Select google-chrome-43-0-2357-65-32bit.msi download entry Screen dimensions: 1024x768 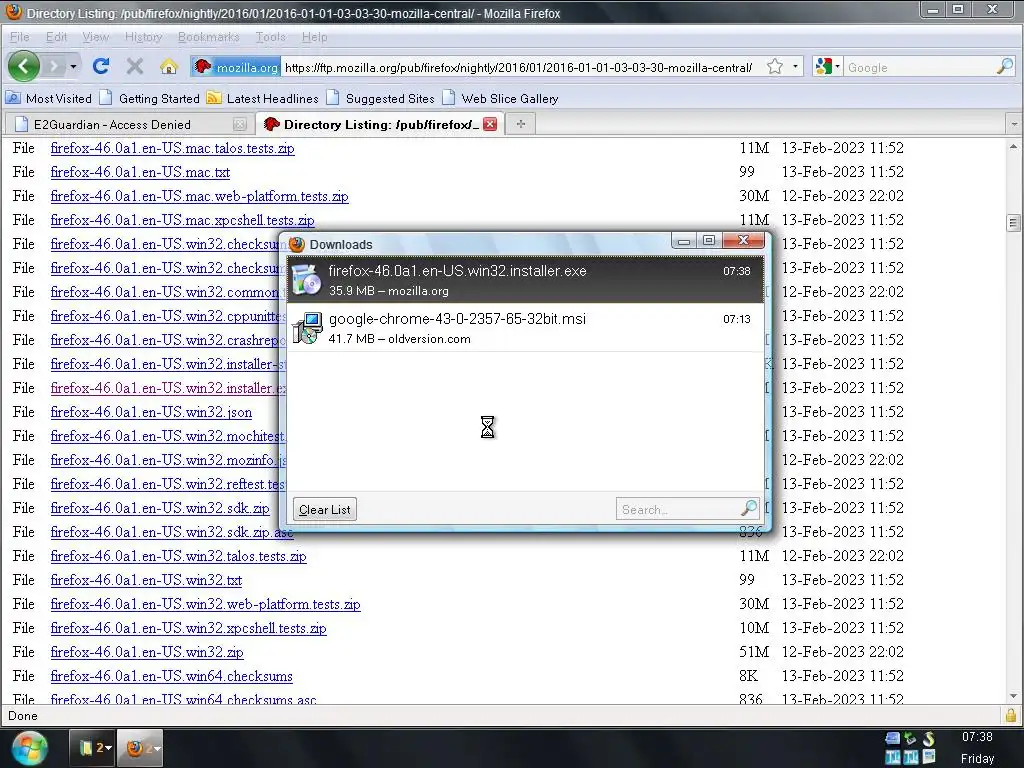[x=525, y=328]
